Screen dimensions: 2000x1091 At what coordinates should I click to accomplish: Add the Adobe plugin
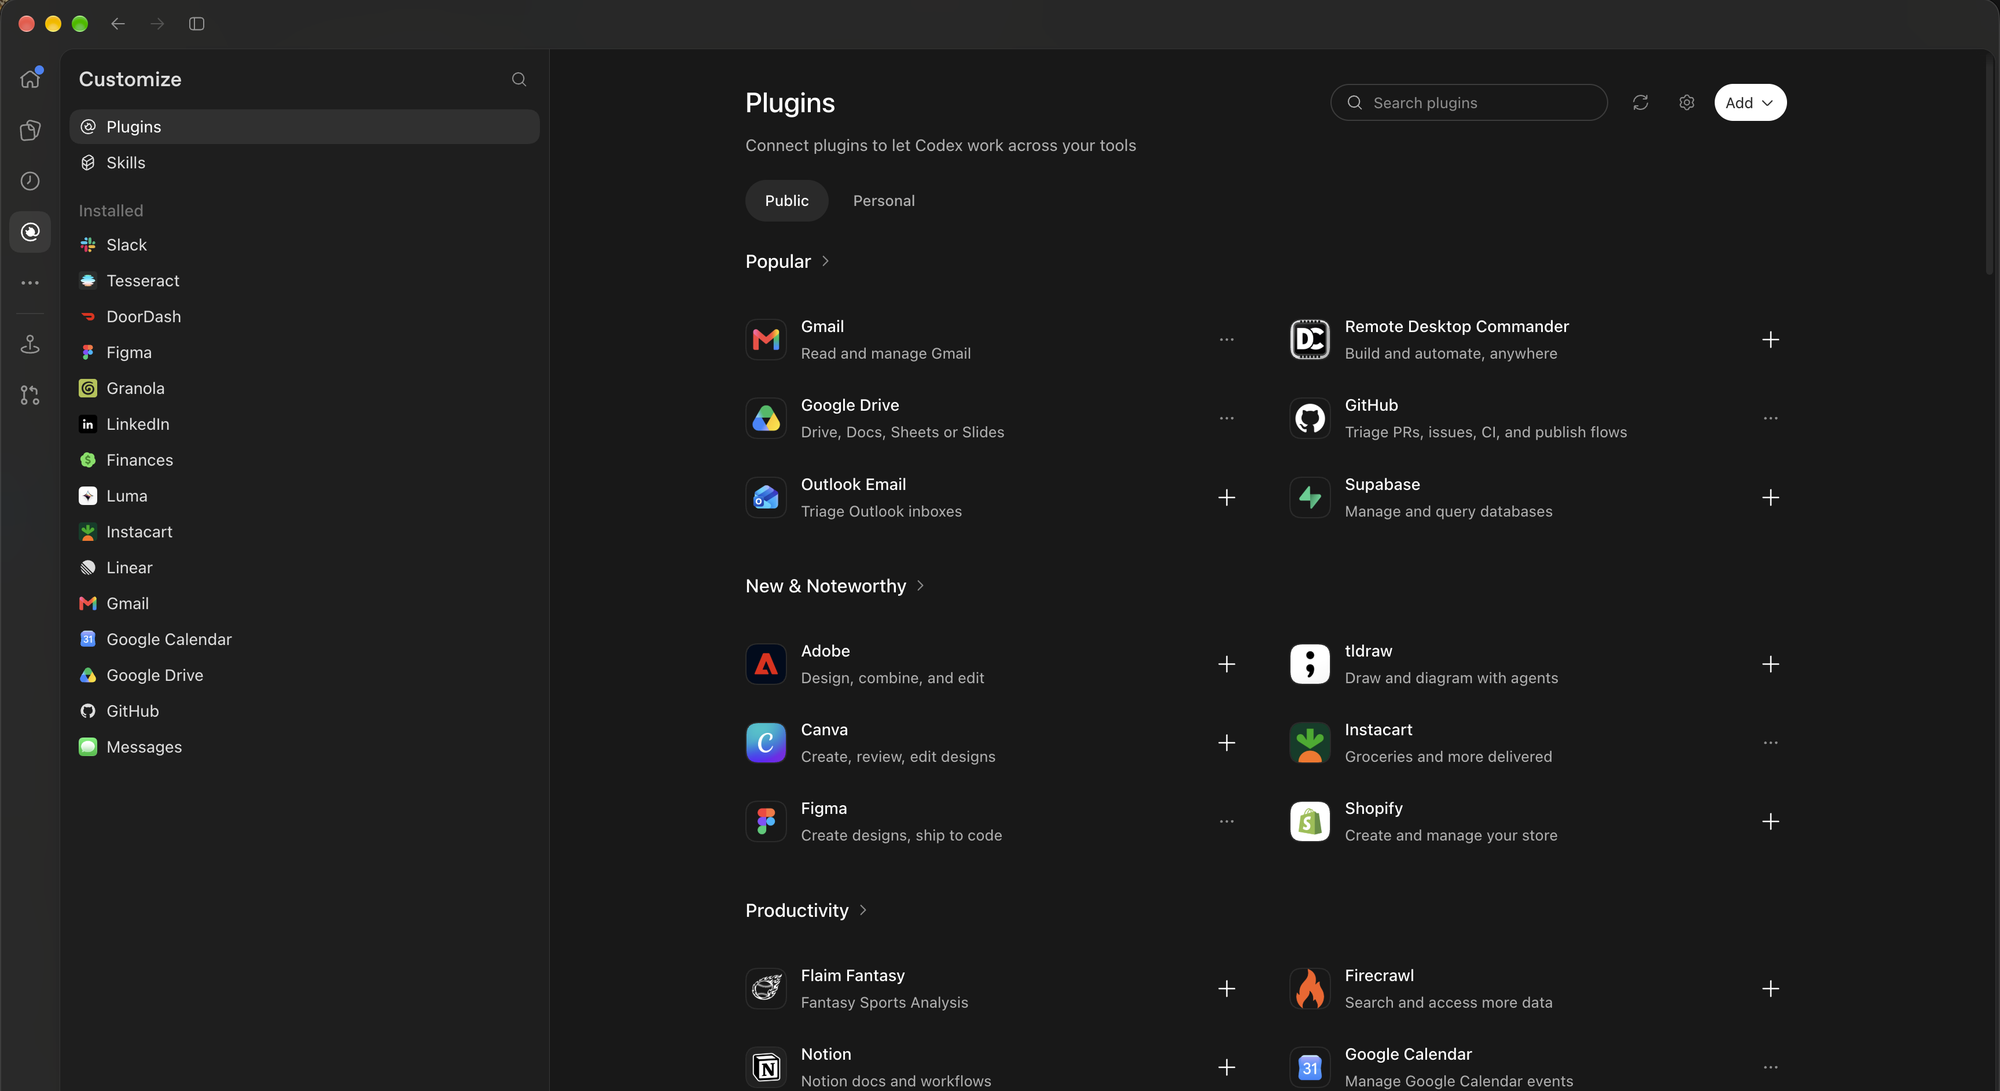click(x=1226, y=664)
